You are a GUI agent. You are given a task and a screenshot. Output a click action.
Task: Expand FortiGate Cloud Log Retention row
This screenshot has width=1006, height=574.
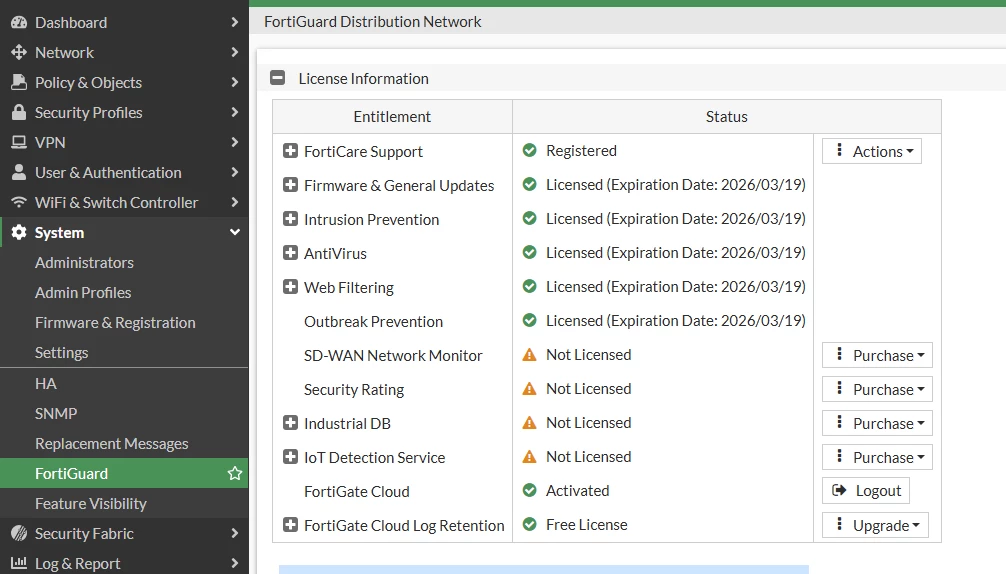click(290, 525)
